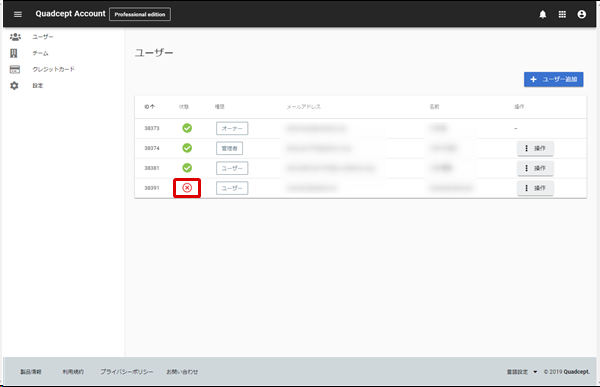Screen dimensions: 600x387
Task: Select ID cell 38374
Action: point(152,148)
